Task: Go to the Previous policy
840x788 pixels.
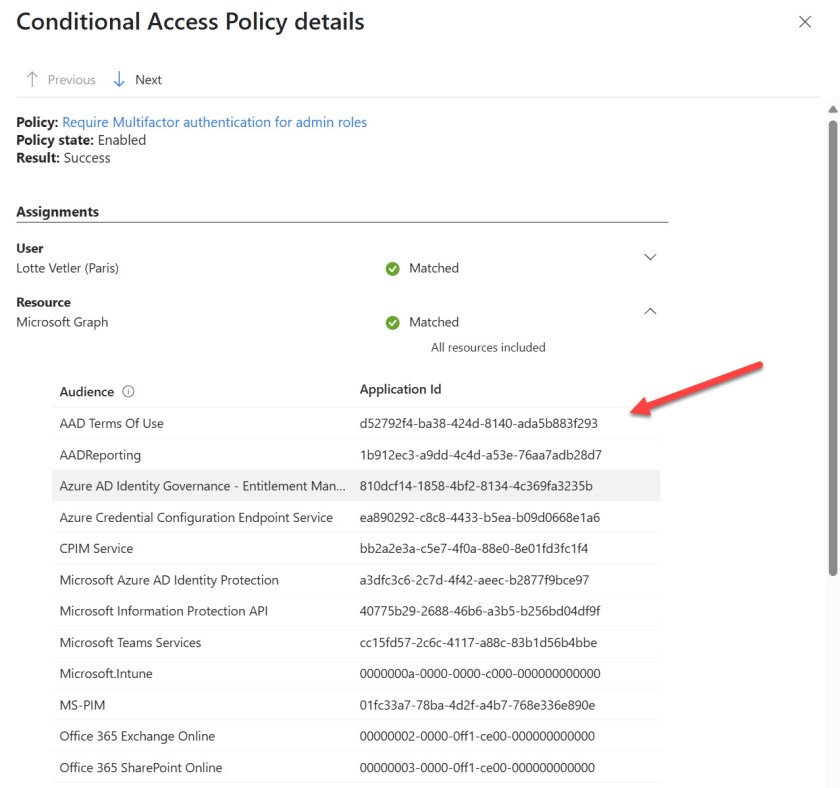Action: [x=61, y=80]
